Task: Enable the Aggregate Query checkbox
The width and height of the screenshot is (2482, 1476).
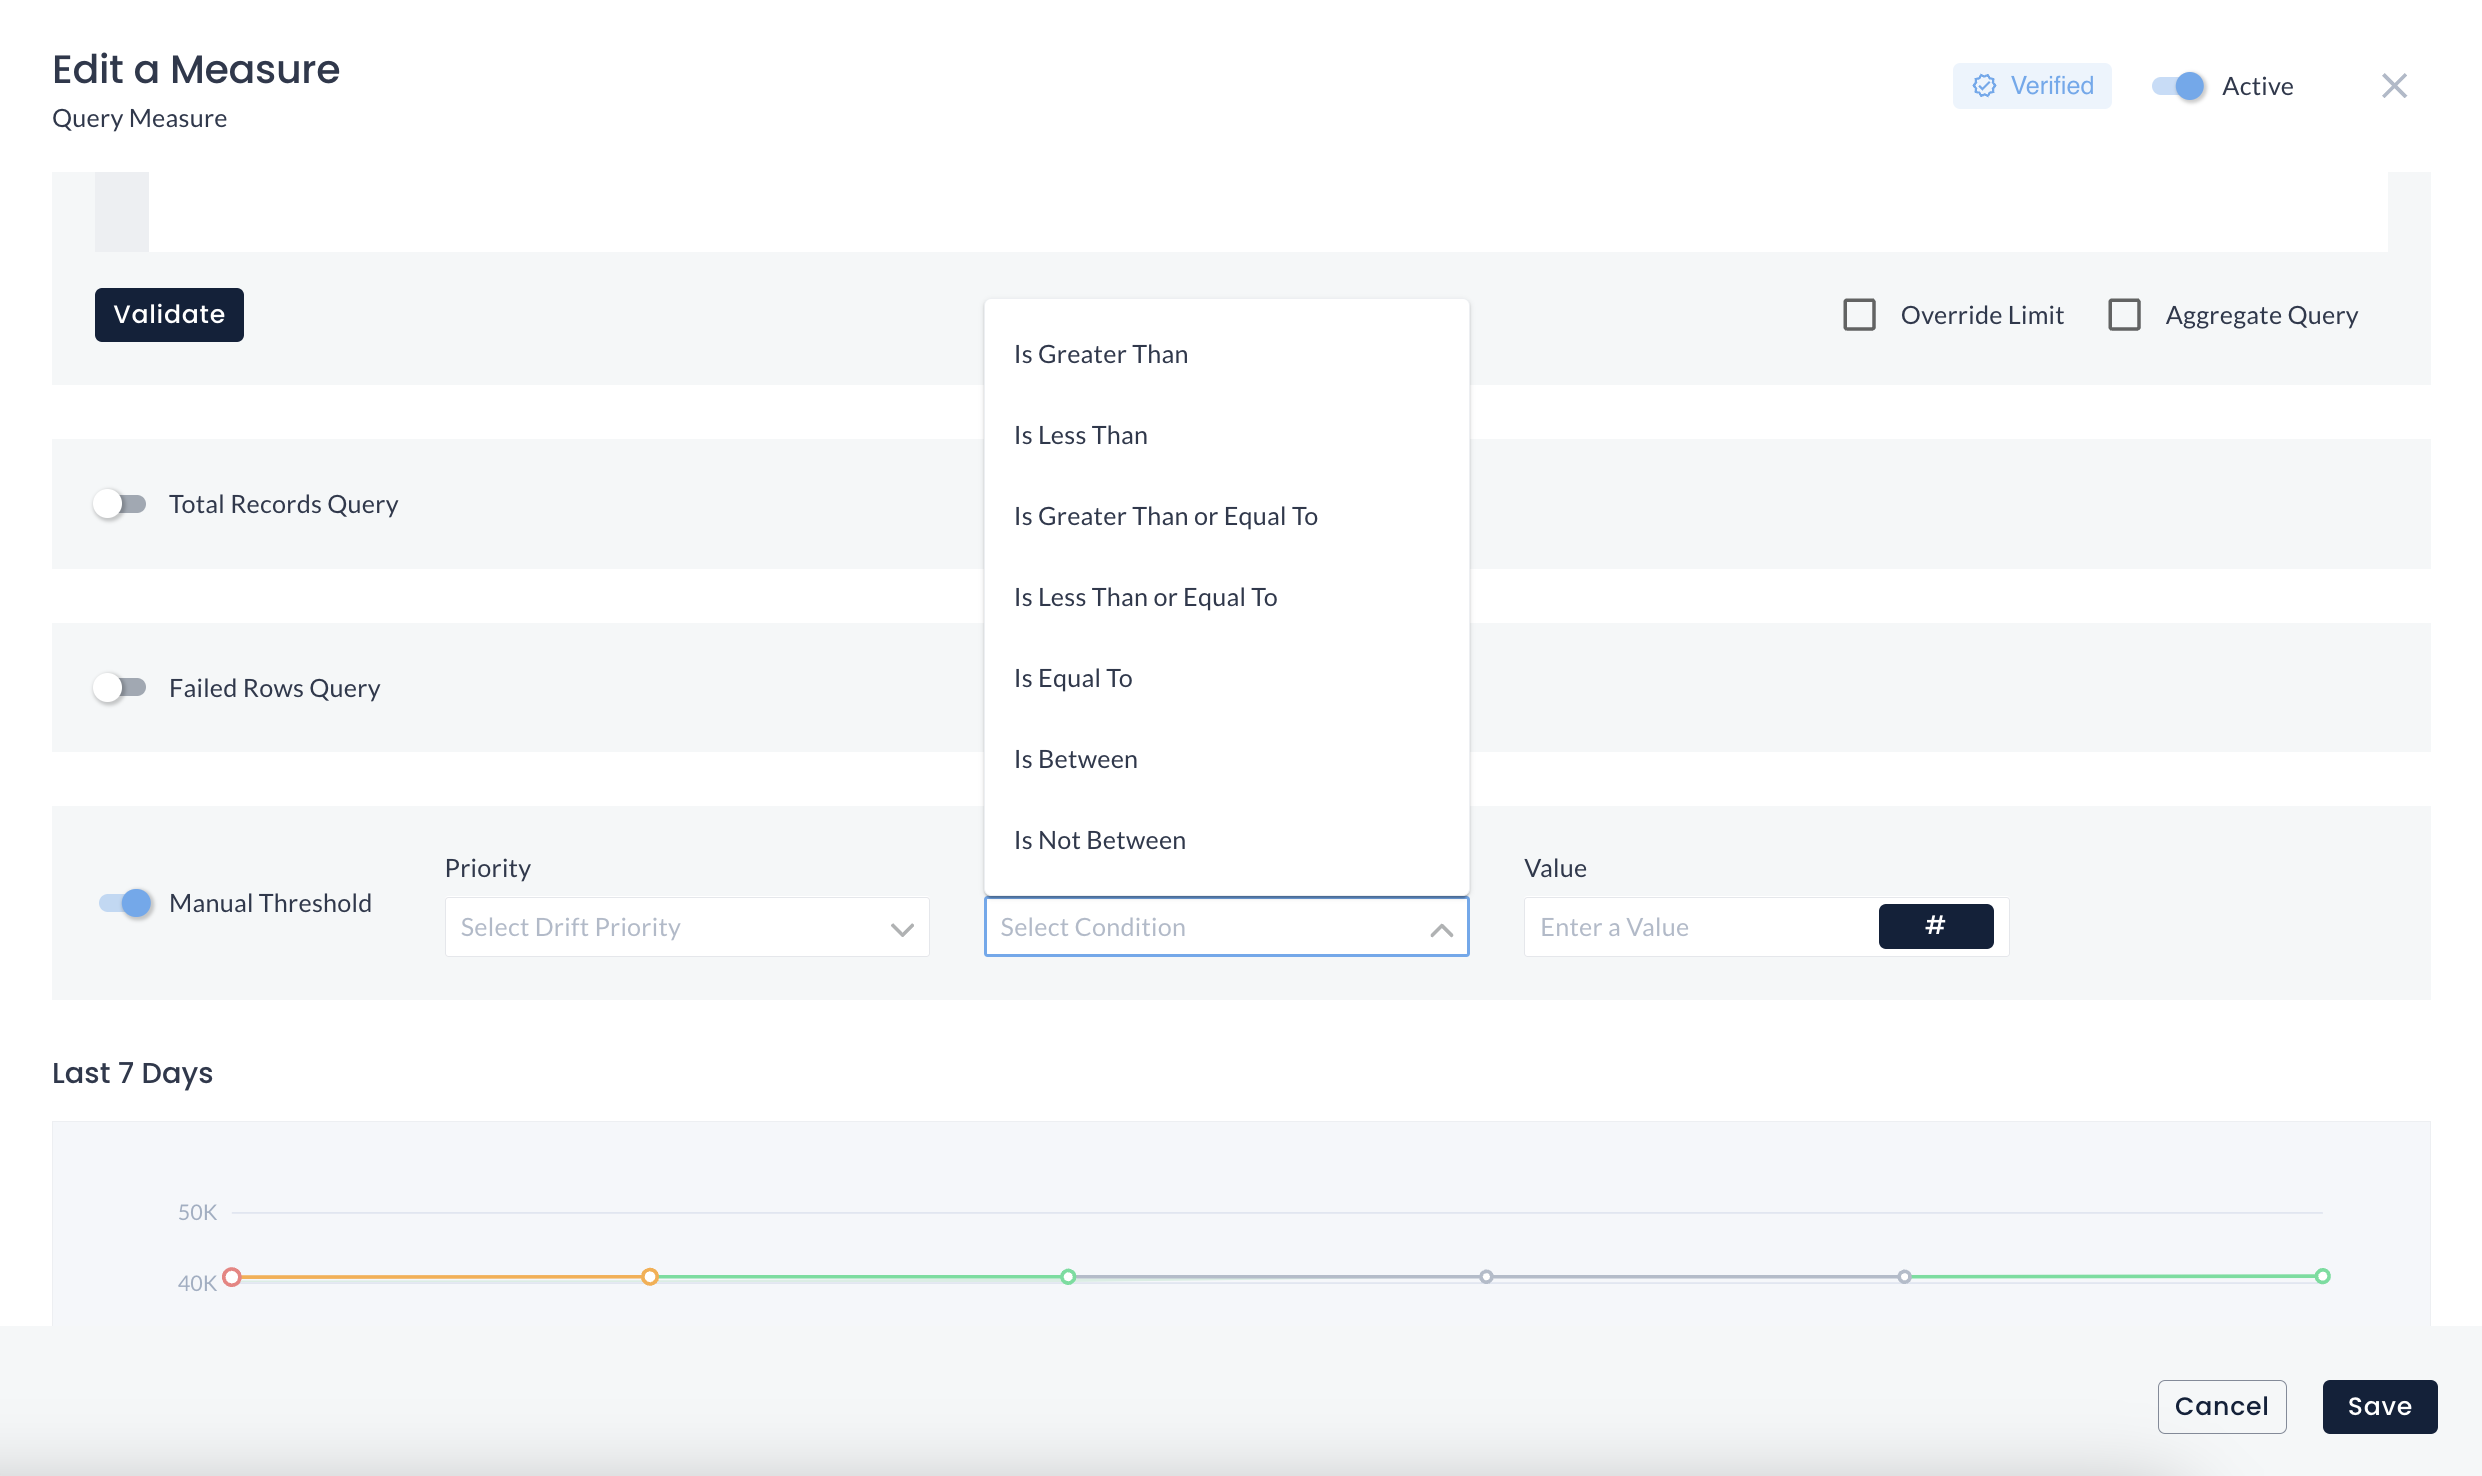Action: 2125,315
